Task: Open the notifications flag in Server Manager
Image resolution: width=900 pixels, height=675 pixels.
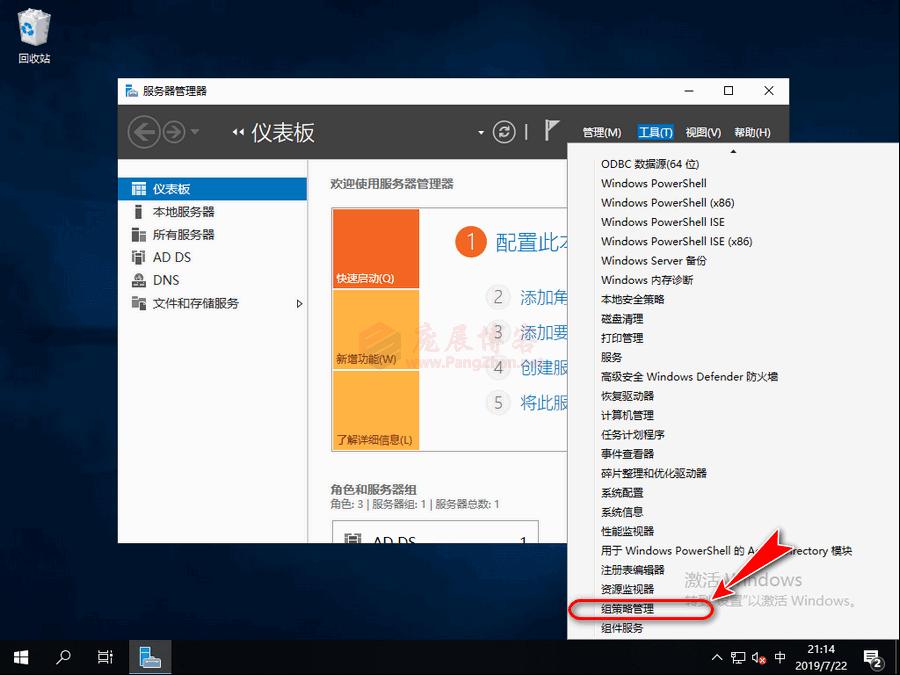Action: [551, 131]
